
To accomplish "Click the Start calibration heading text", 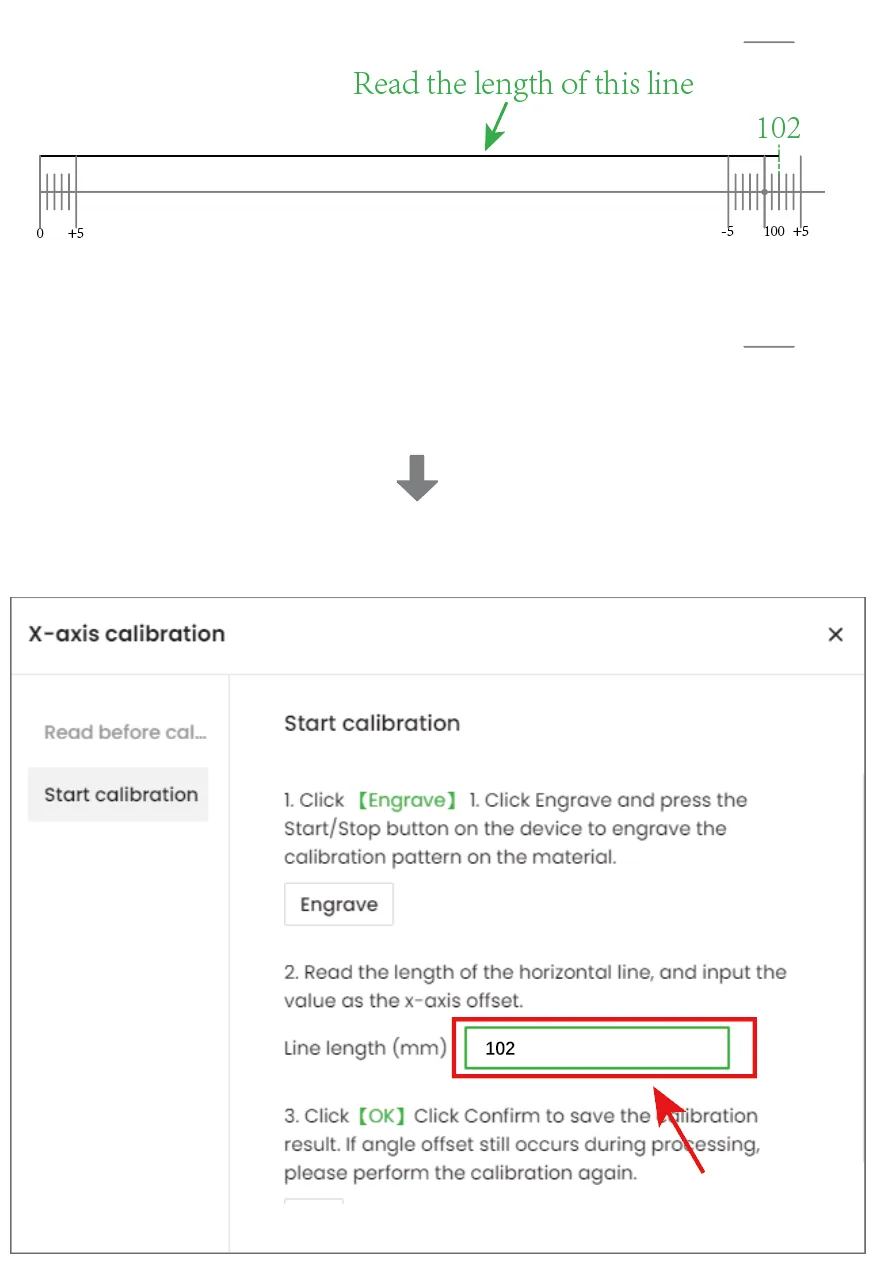I will [x=372, y=723].
